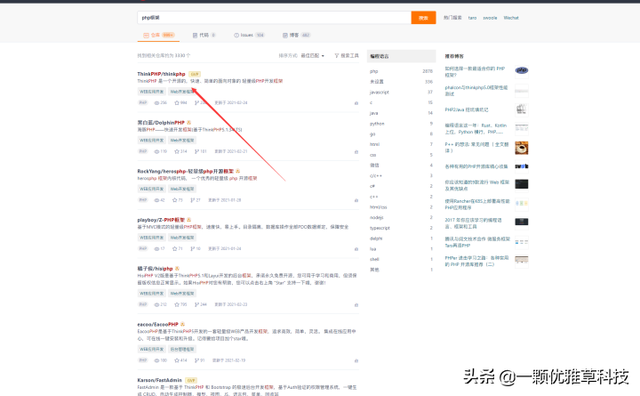Click the fork icon in the DolphinPHP row

click(x=197, y=151)
